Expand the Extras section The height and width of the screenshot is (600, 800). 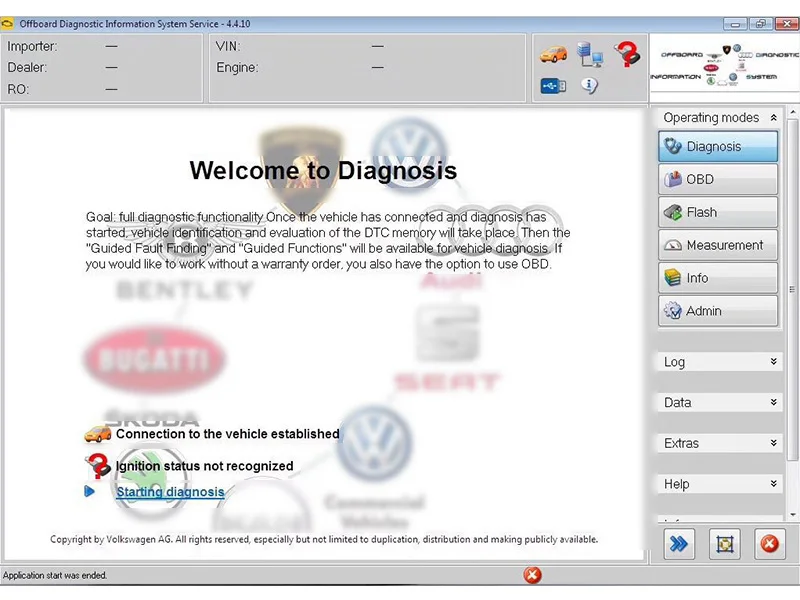click(x=773, y=443)
